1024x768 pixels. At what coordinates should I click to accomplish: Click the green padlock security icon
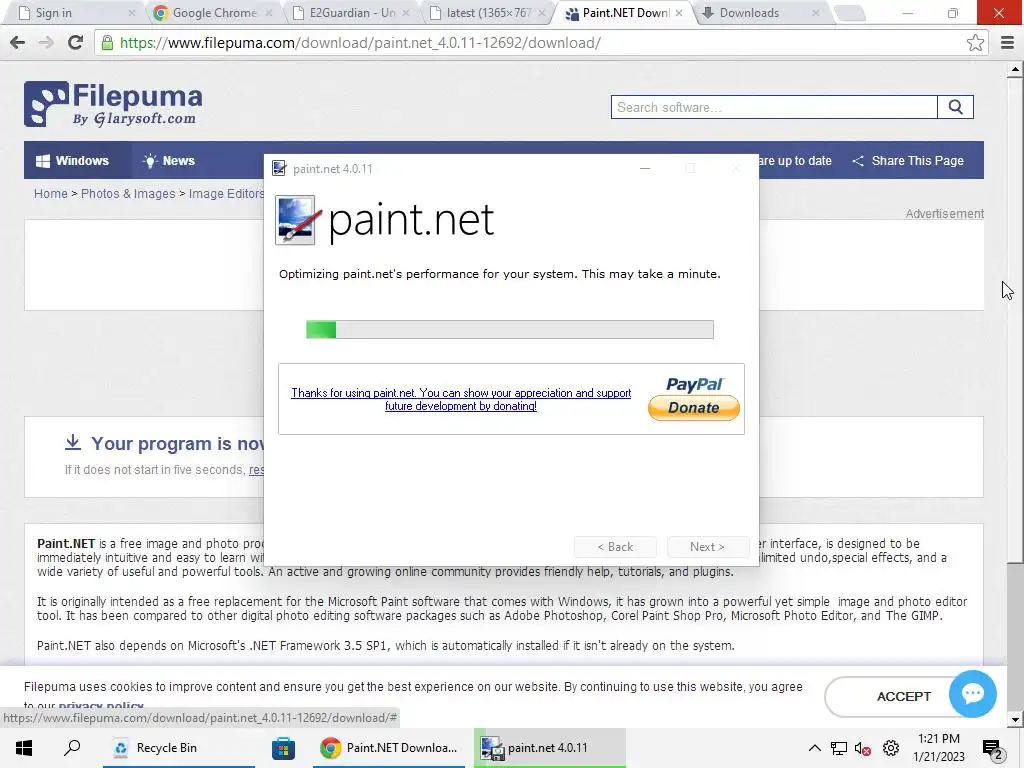pos(107,43)
